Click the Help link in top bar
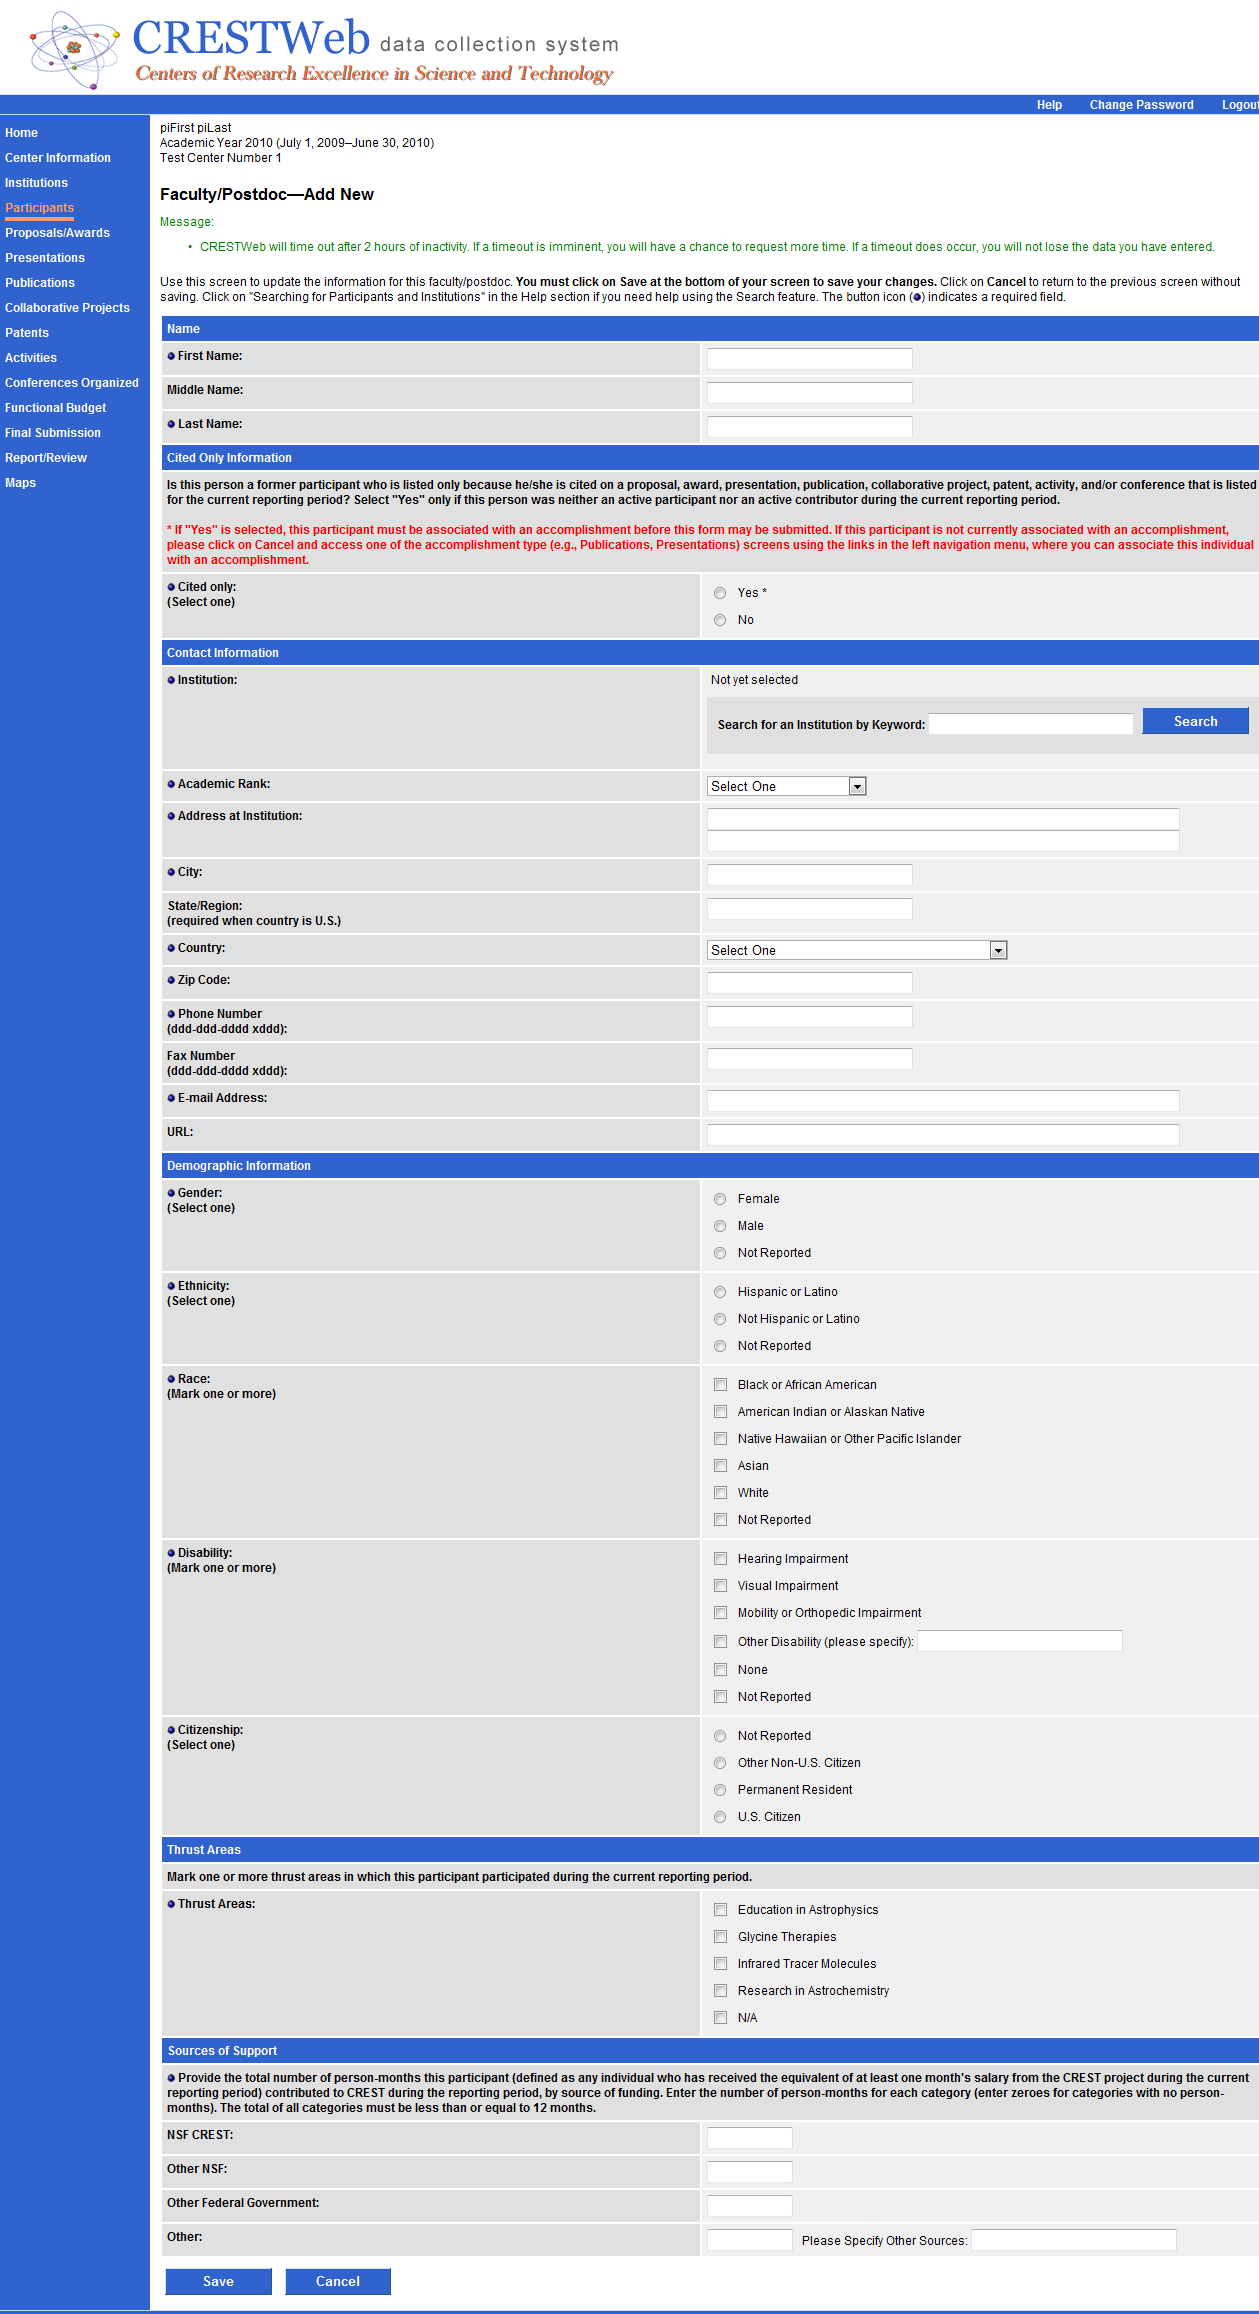Viewport: 1259px width, 2314px height. 1049,105
